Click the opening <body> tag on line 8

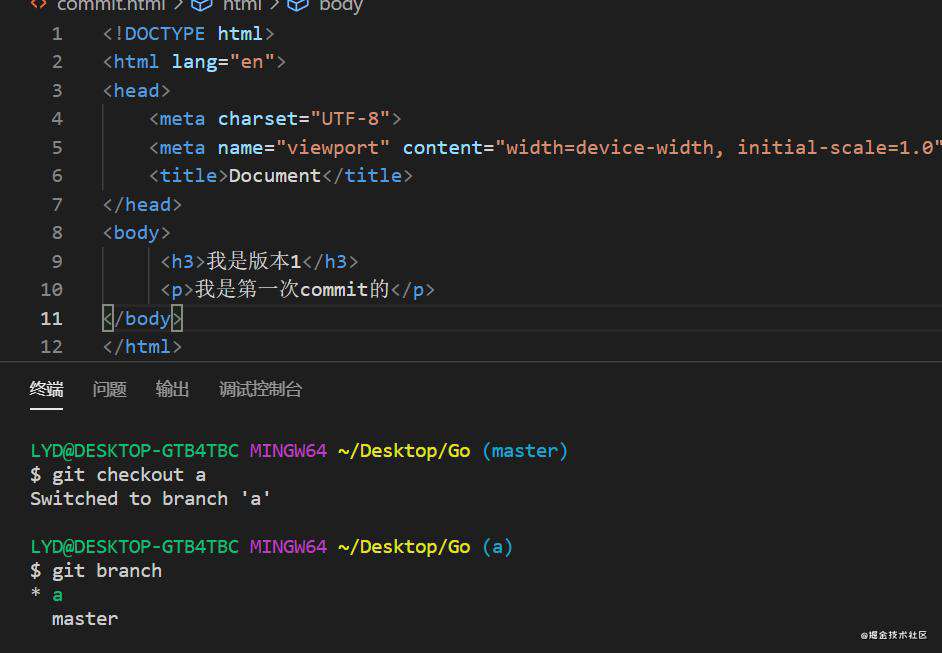136,232
